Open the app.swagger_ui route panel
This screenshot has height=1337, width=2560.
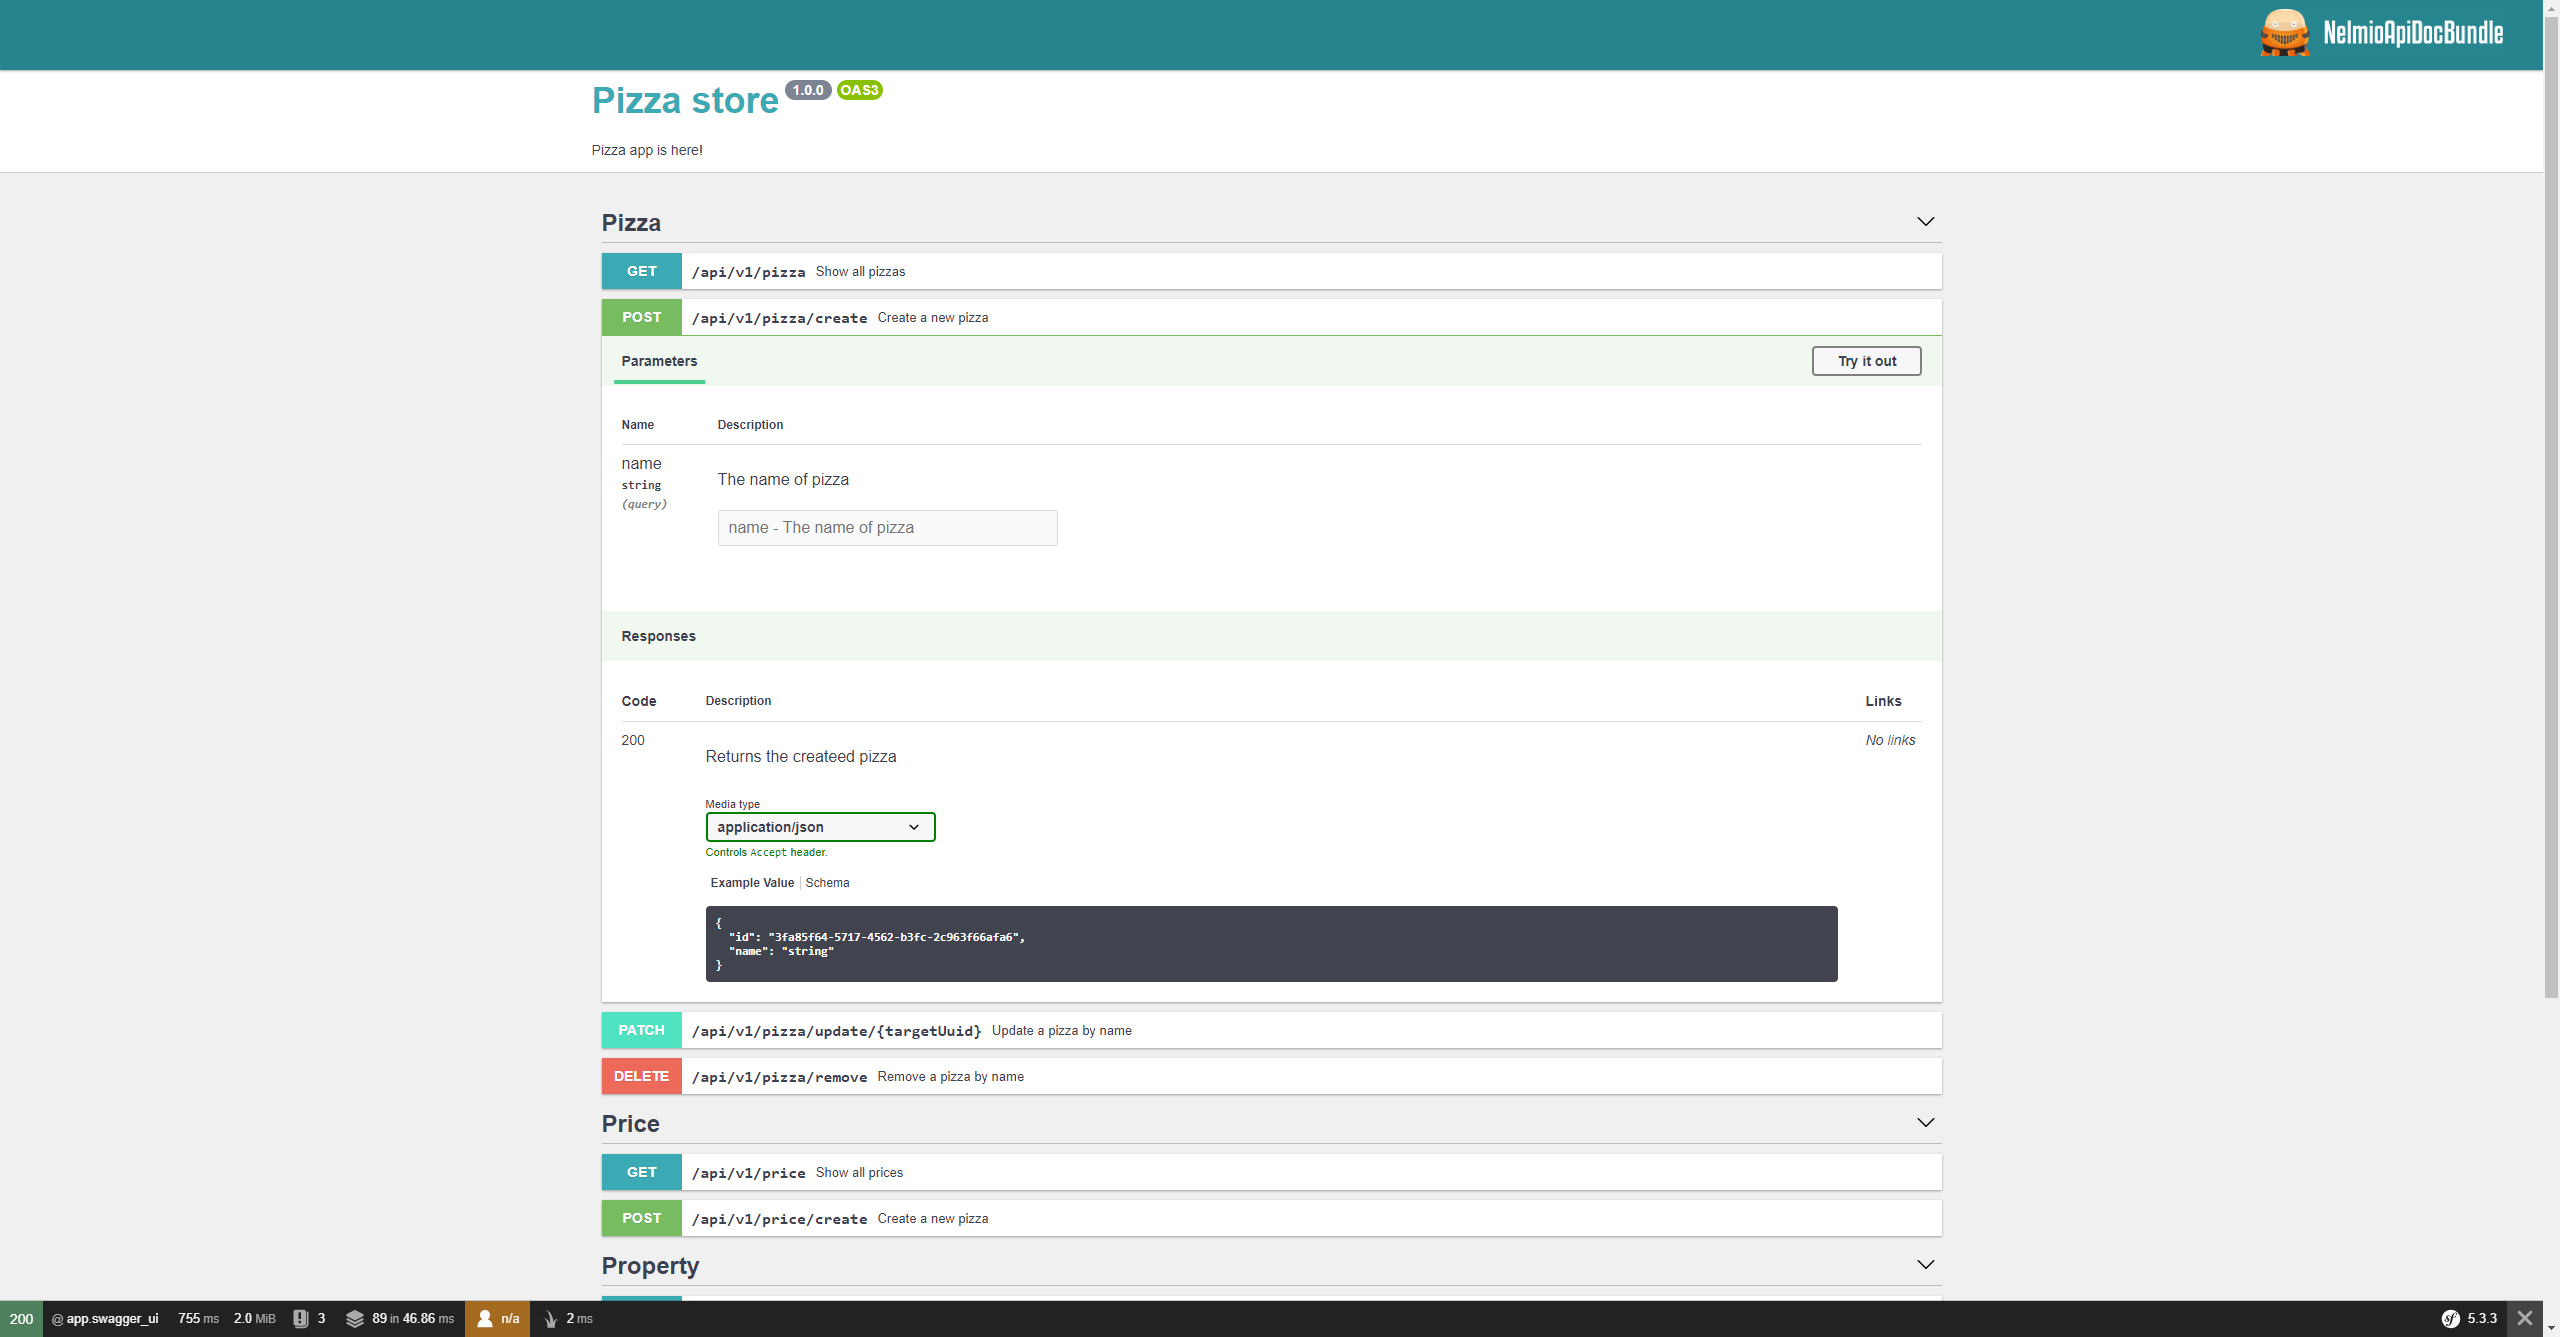[105, 1318]
